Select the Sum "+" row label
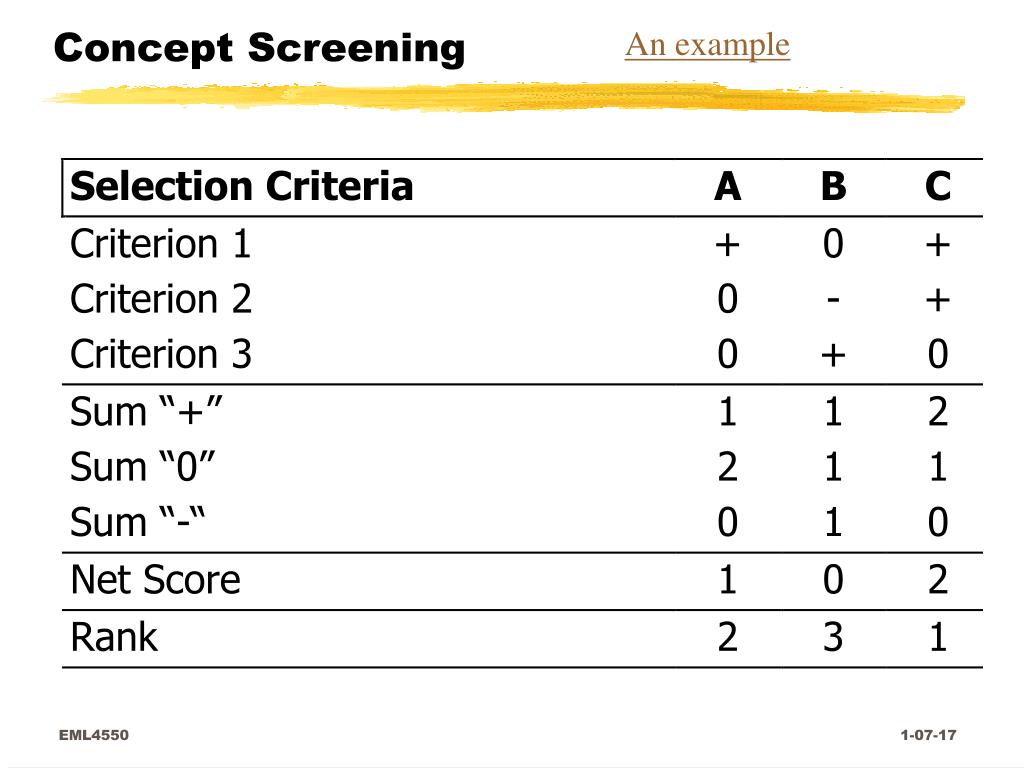Image resolution: width=1024 pixels, height=768 pixels. click(x=146, y=412)
